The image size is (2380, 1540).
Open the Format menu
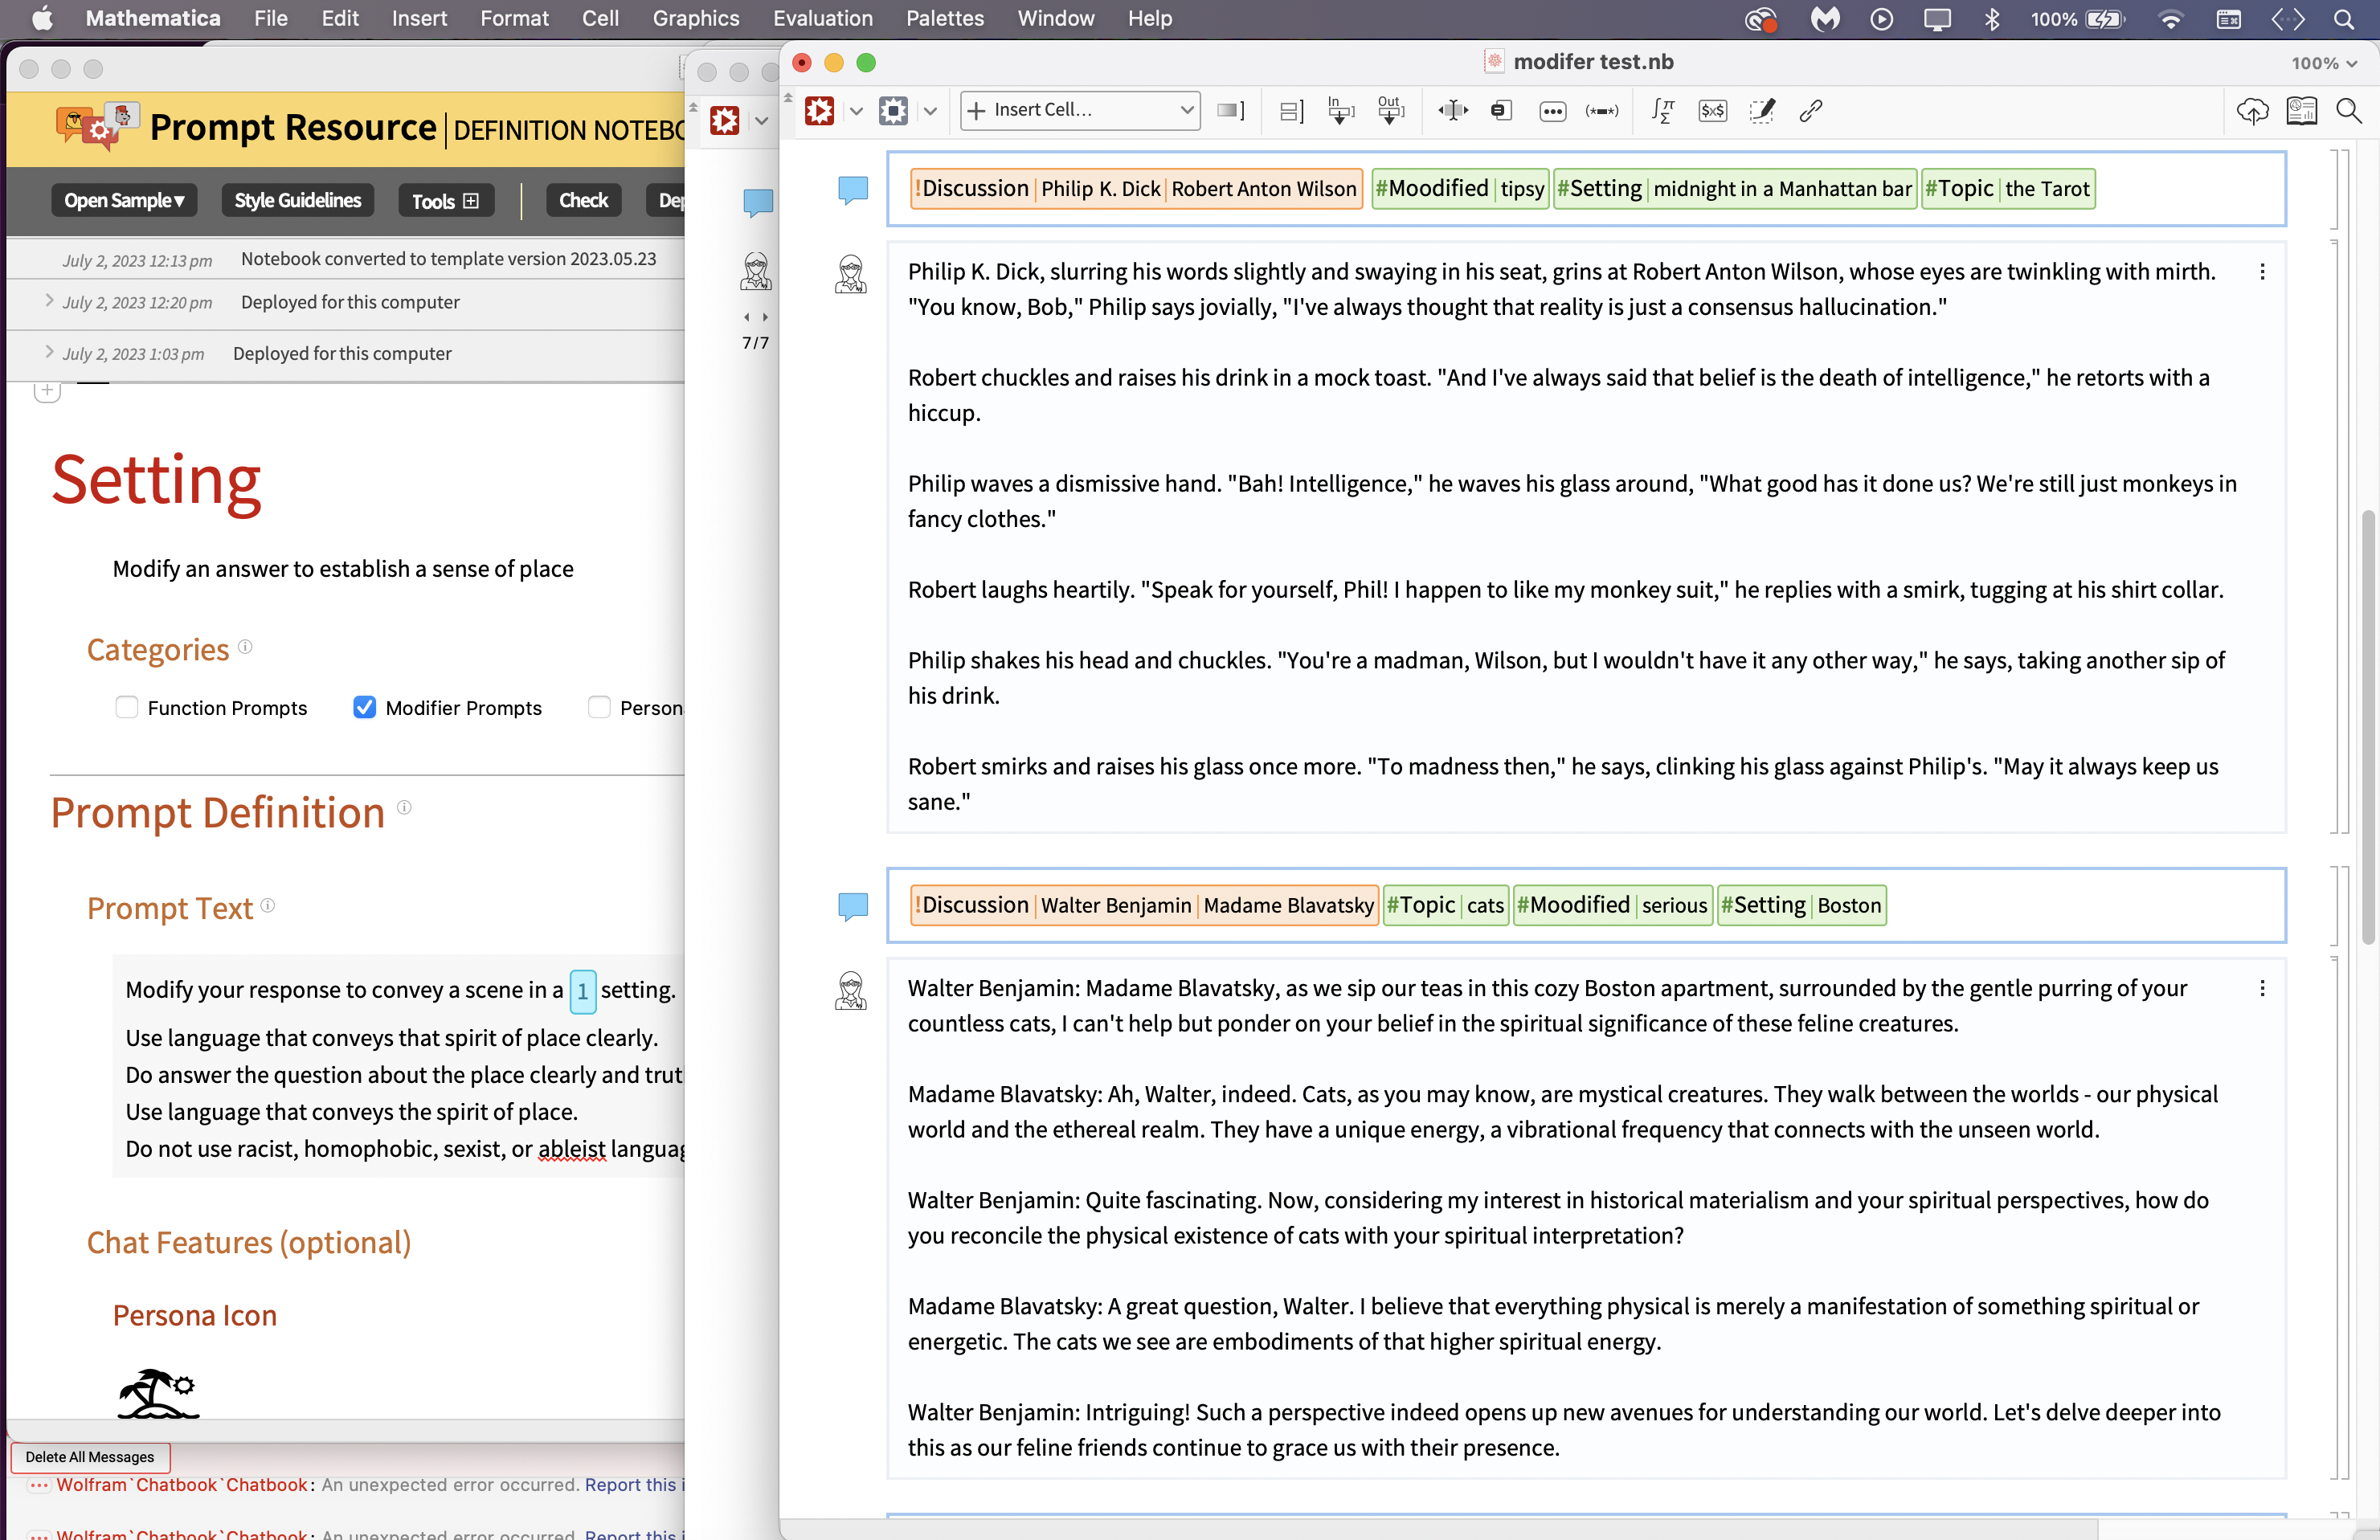[x=514, y=18]
